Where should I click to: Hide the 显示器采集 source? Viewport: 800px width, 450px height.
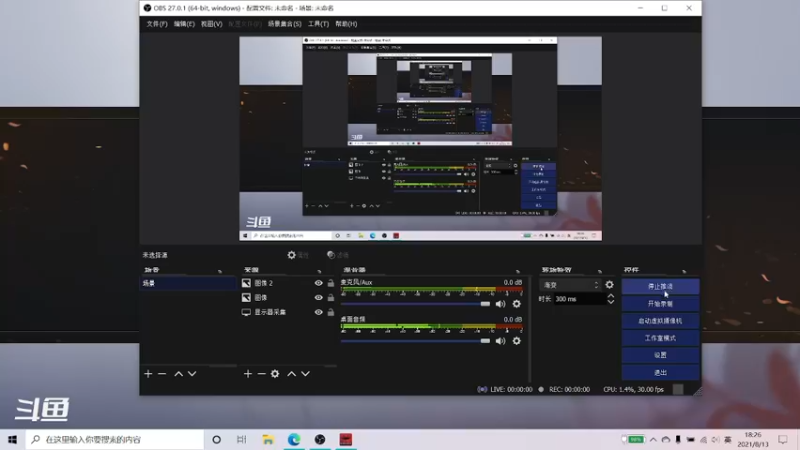coord(318,312)
